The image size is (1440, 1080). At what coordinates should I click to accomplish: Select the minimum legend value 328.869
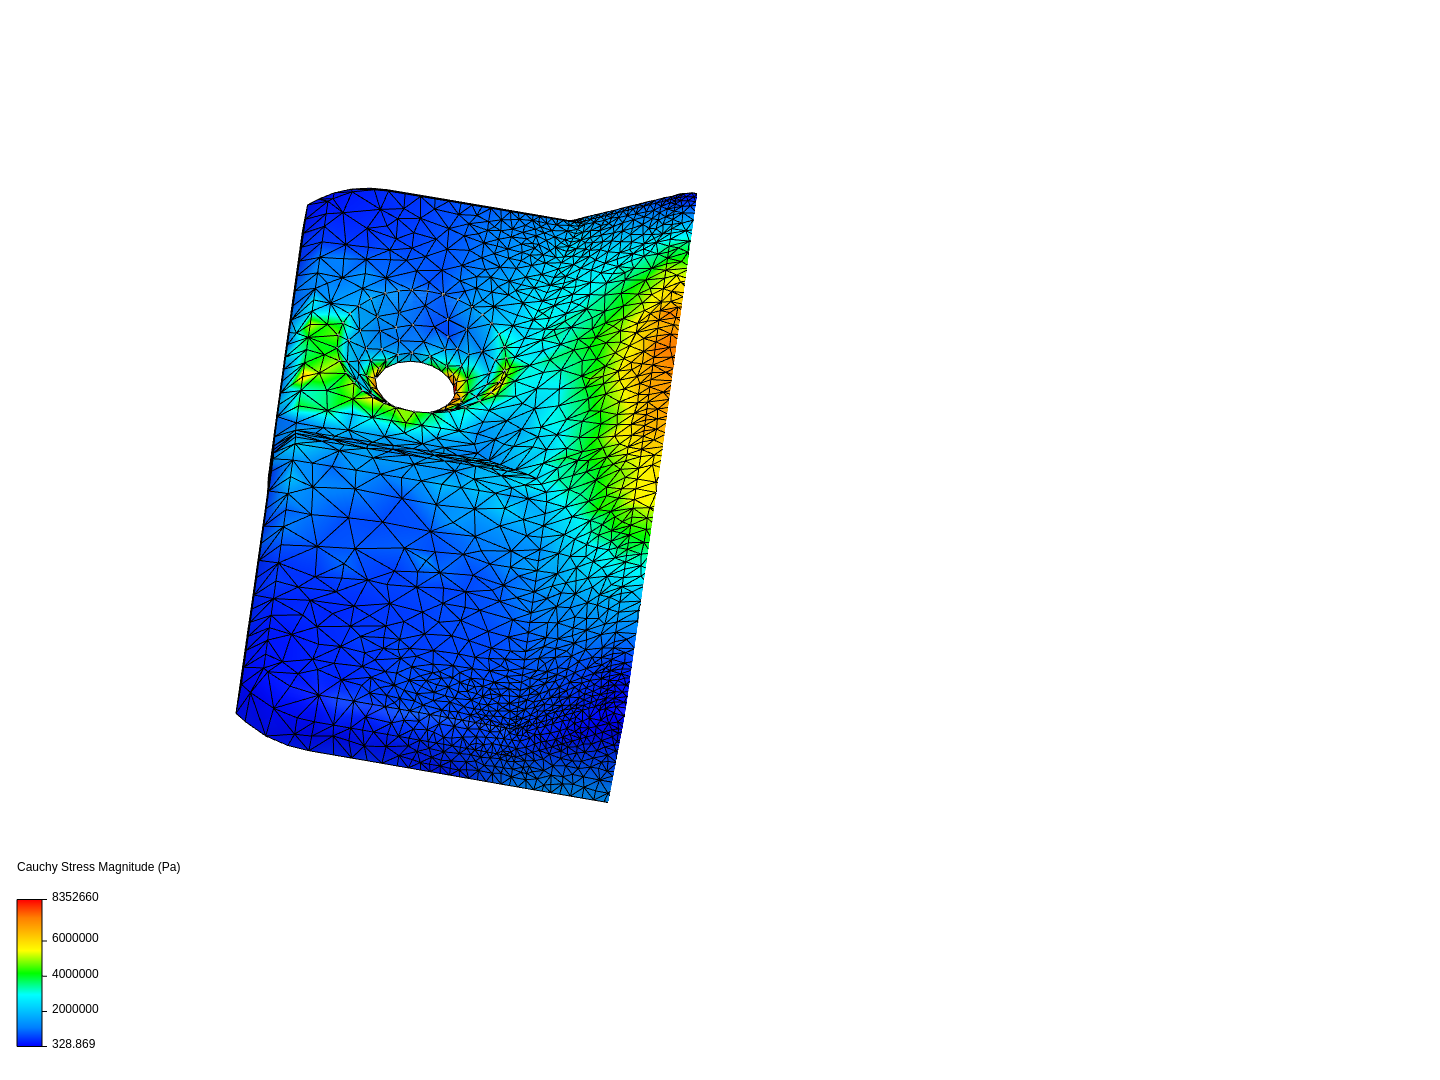(74, 1044)
